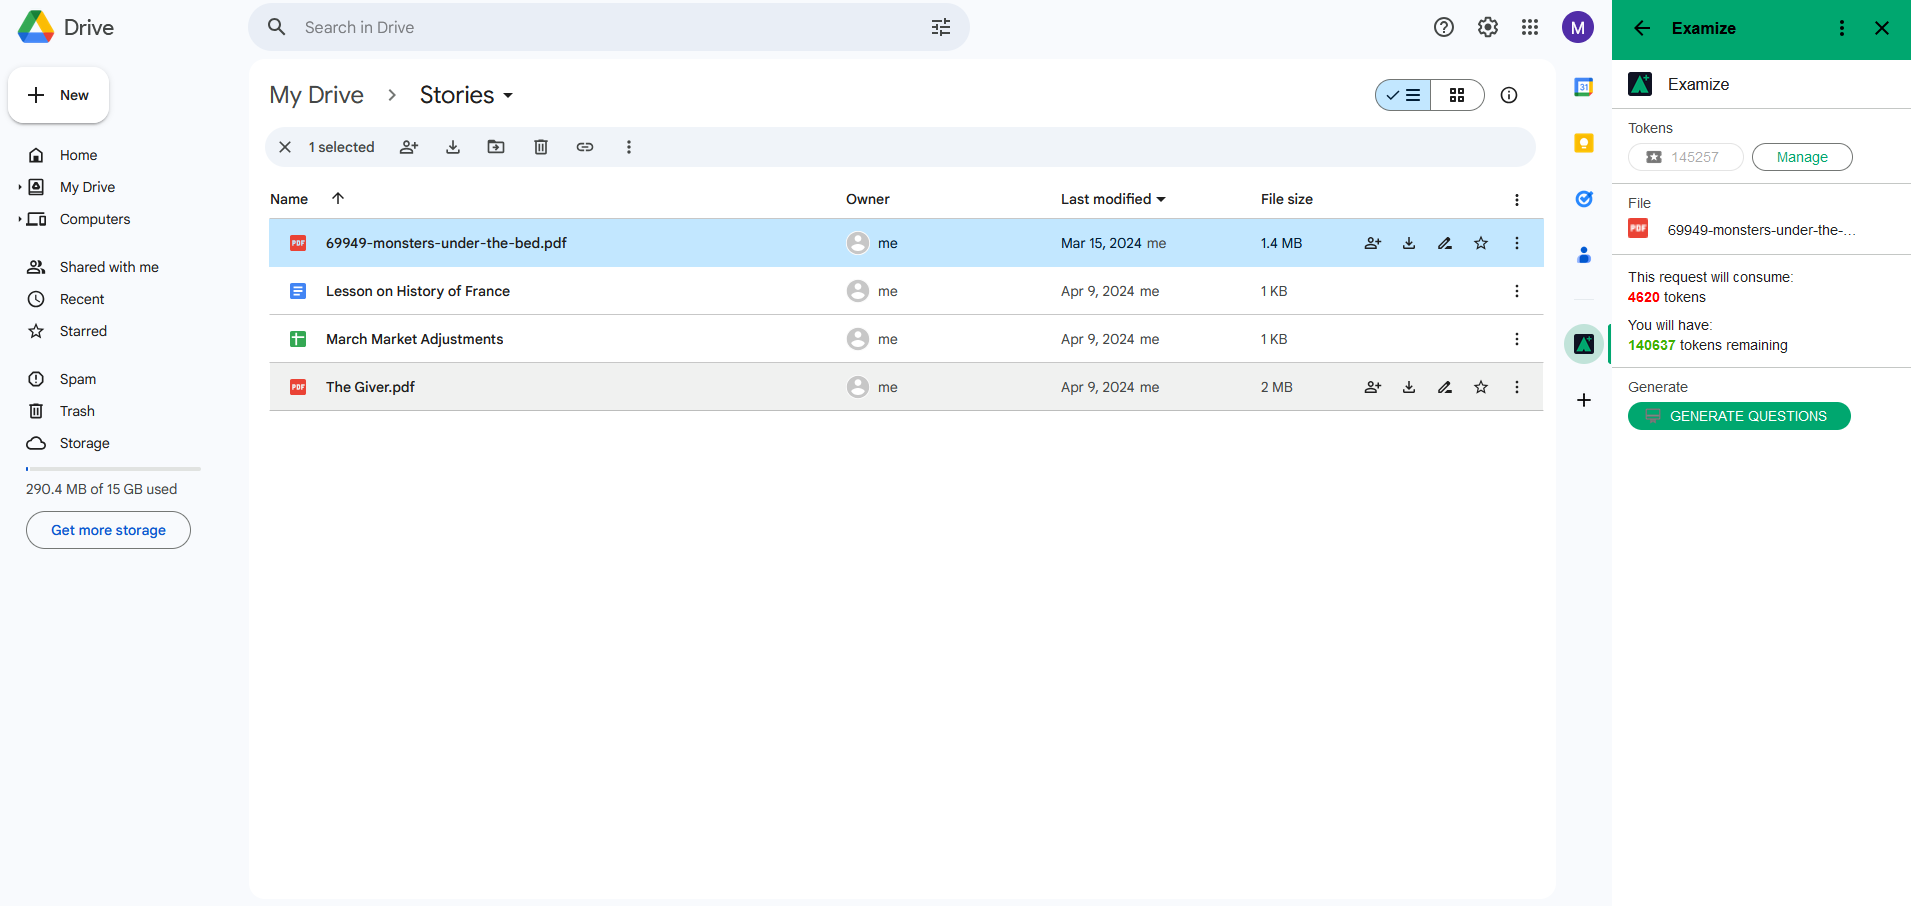Screen dimensions: 1911x906
Task: Click GENERATE QUESTIONS button
Action: (x=1739, y=416)
